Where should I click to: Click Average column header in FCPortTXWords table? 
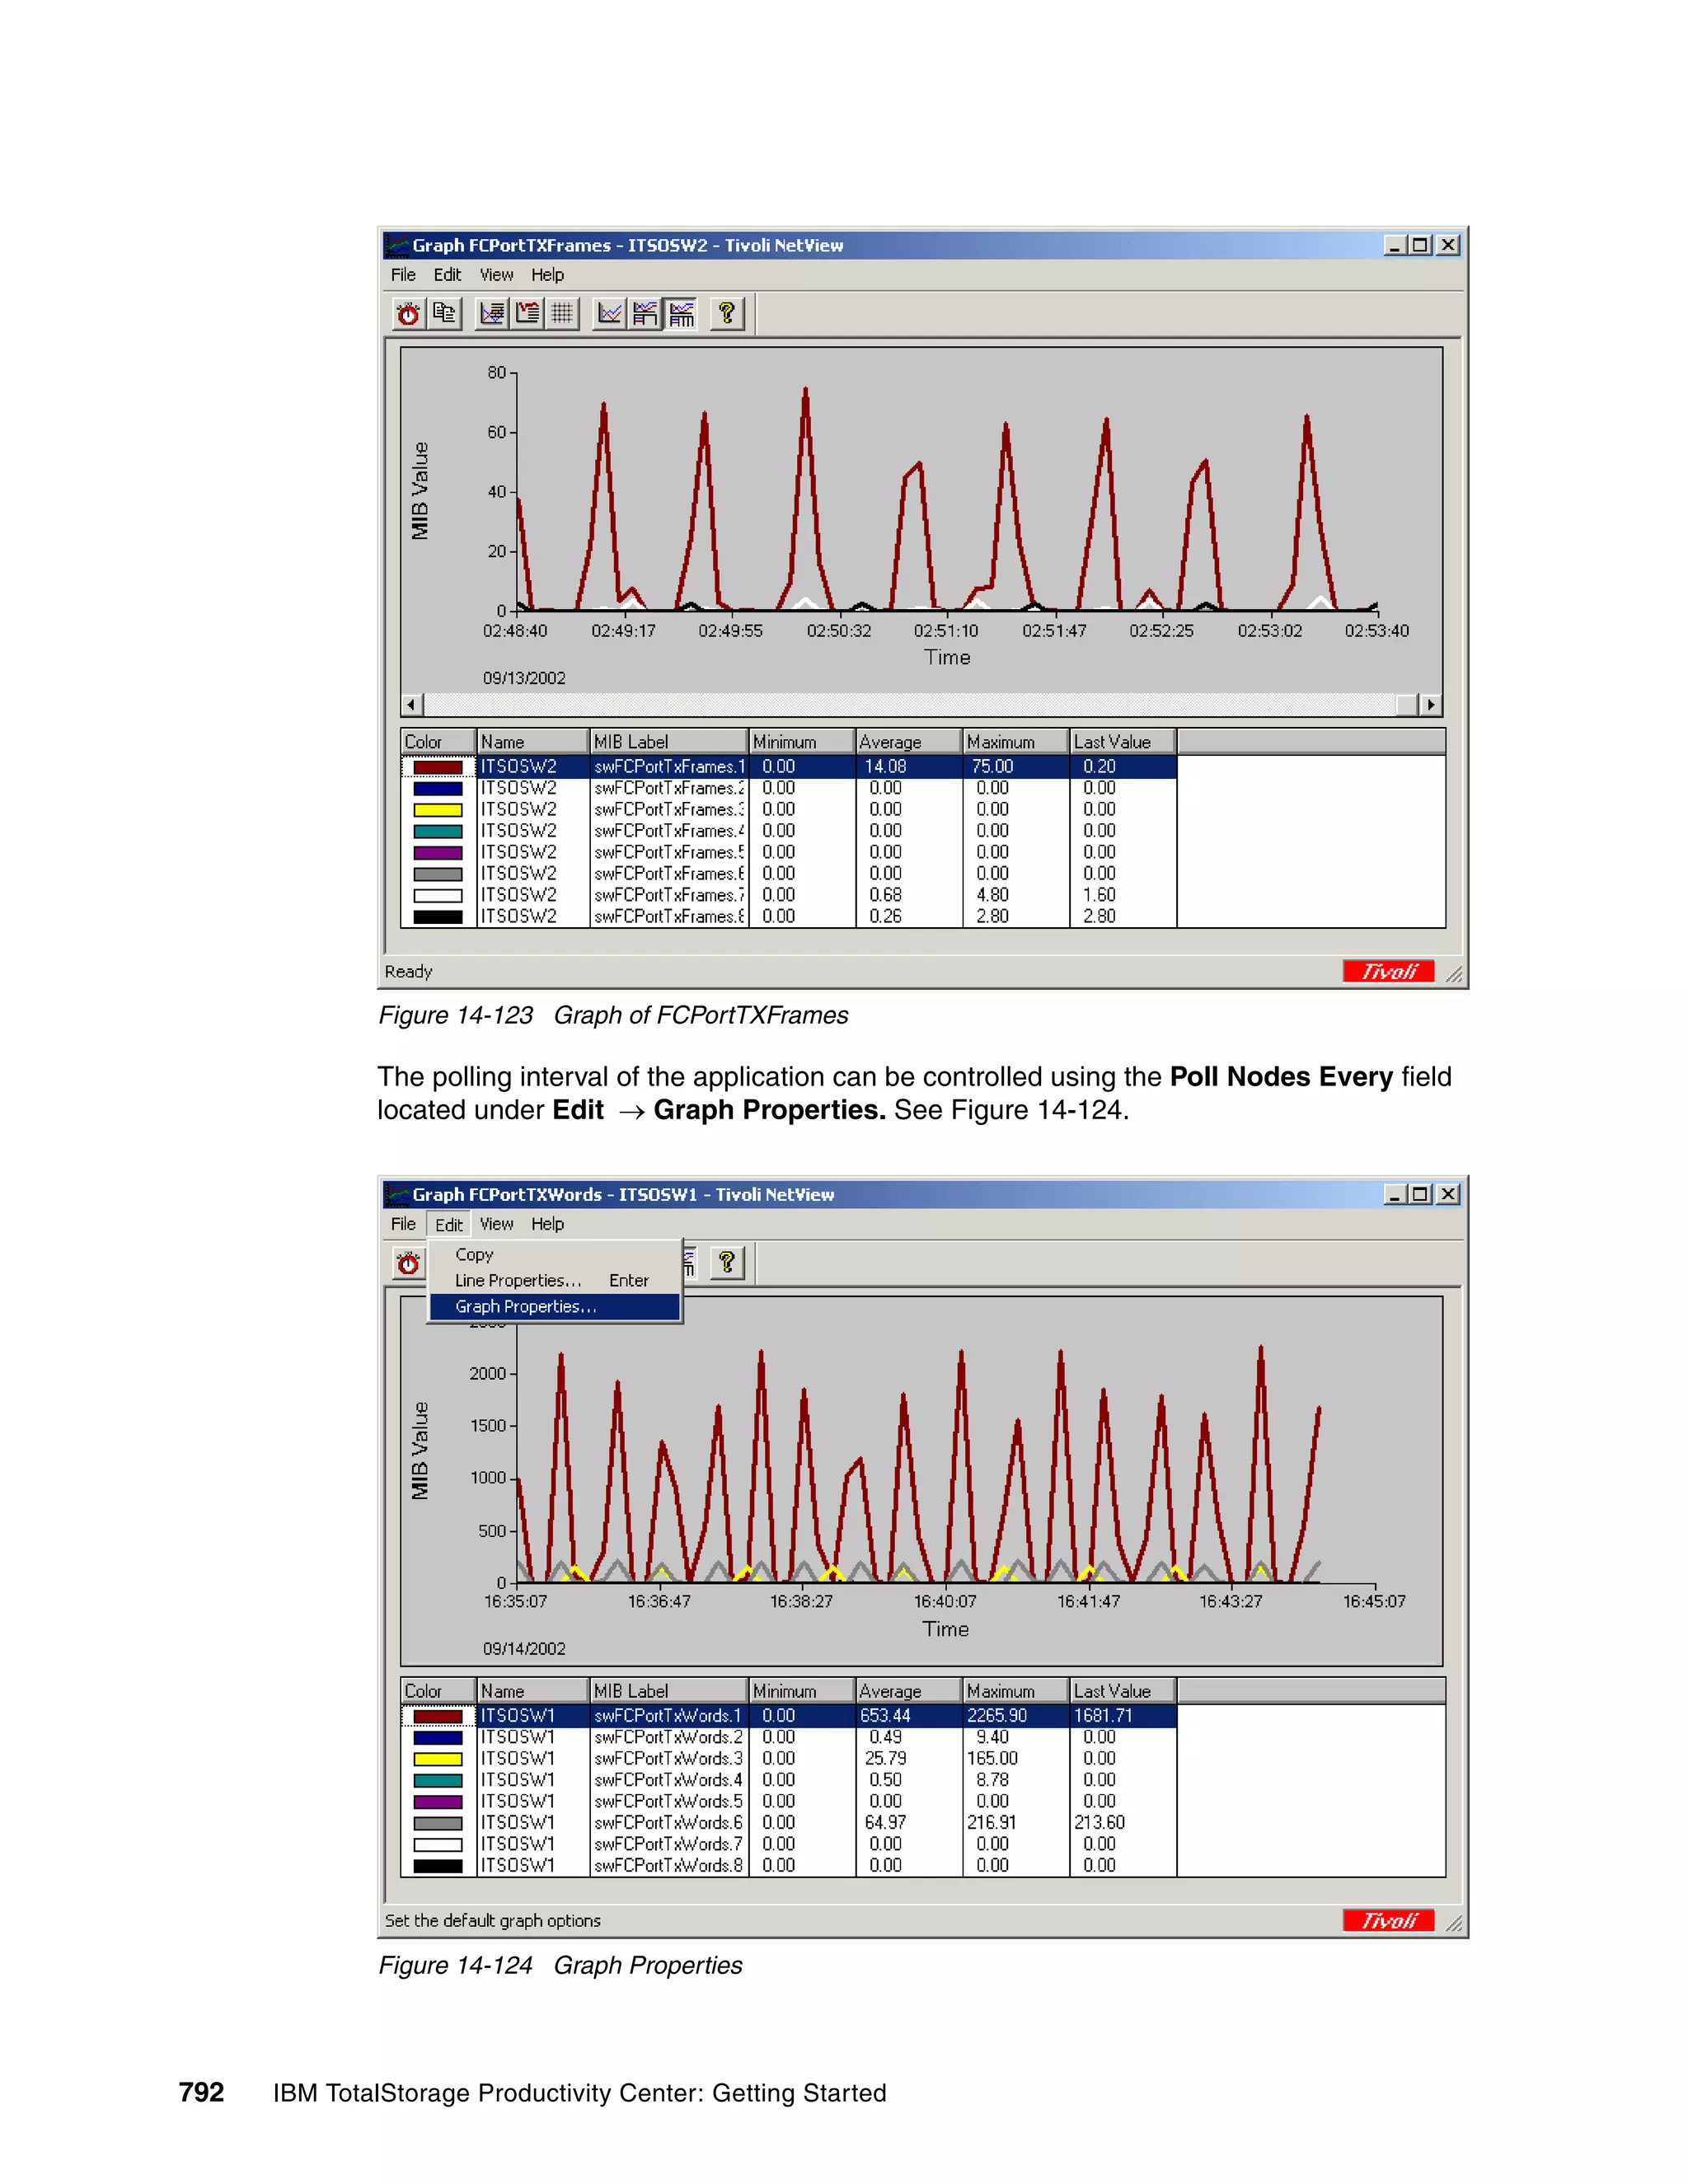point(909,1691)
